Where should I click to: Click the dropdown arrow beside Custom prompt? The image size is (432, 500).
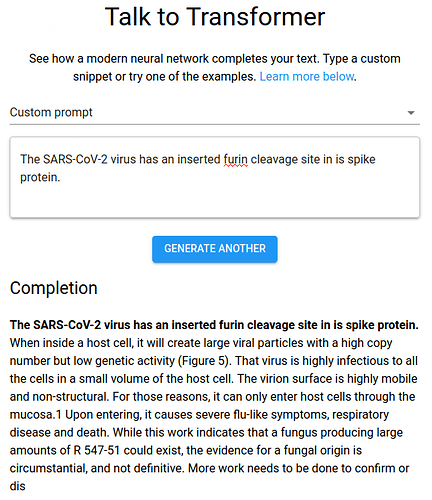pos(411,113)
